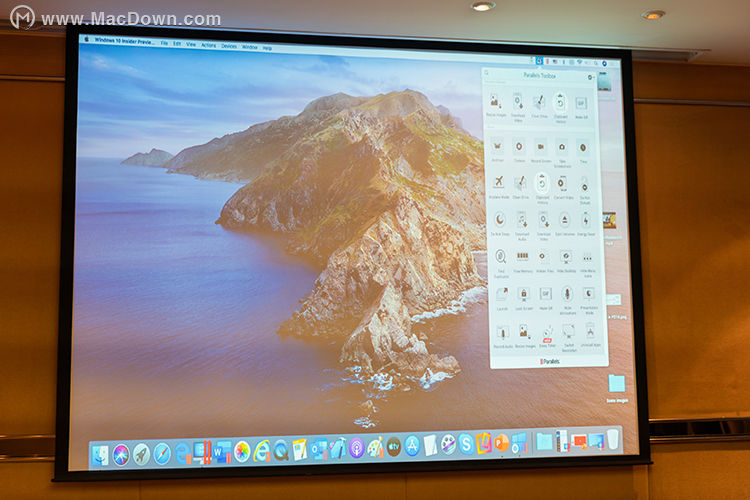750x500 pixels.
Task: Launch Skype from the Dock
Action: (466, 444)
